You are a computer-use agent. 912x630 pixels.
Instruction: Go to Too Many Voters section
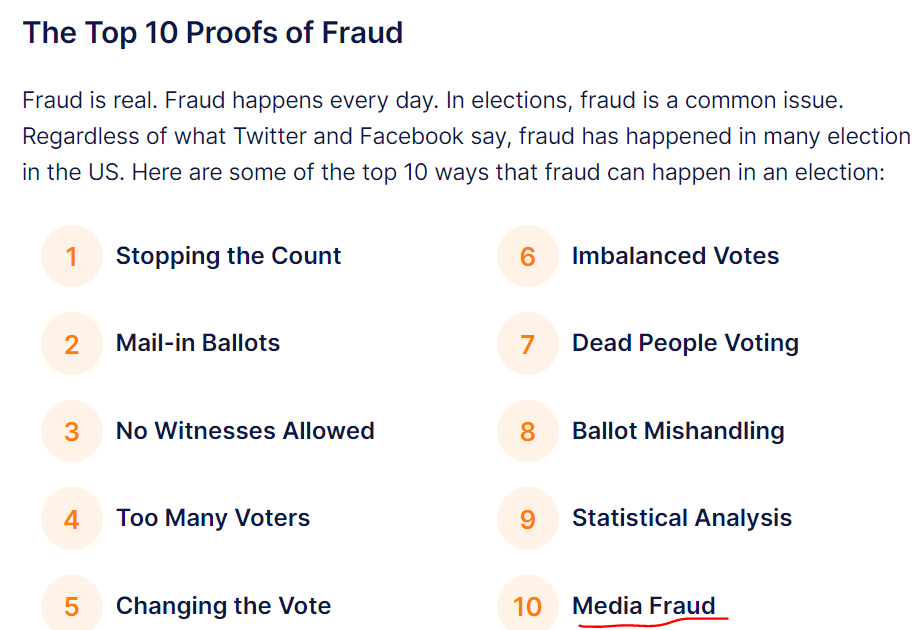(x=213, y=518)
